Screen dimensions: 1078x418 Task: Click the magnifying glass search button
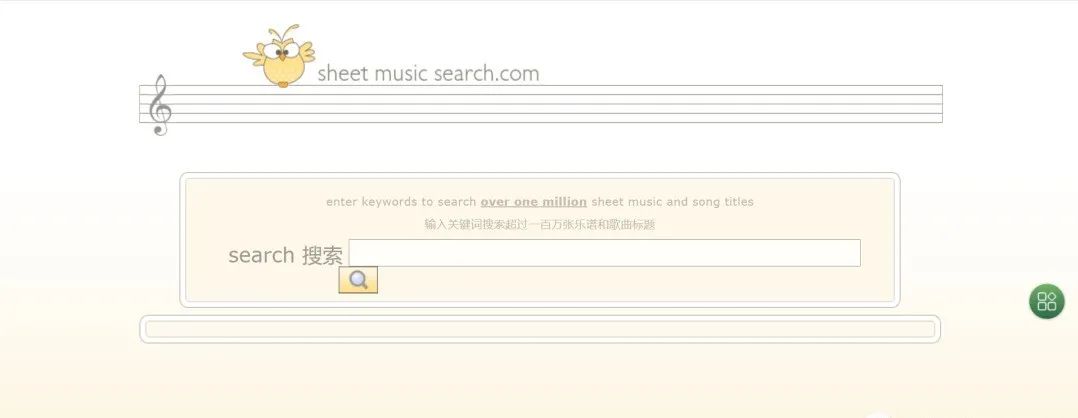point(358,280)
